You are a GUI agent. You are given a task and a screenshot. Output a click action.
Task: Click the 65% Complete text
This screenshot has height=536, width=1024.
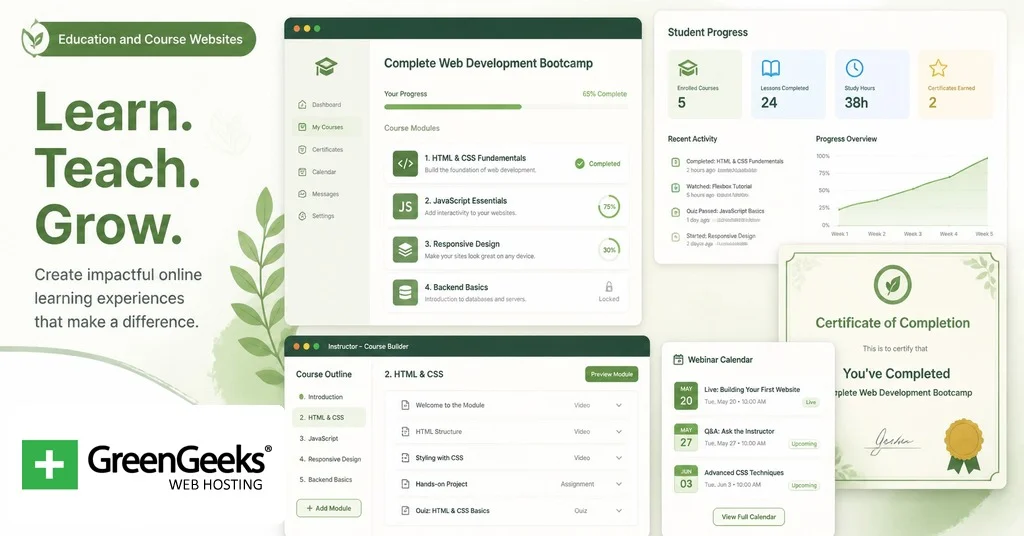(x=605, y=94)
